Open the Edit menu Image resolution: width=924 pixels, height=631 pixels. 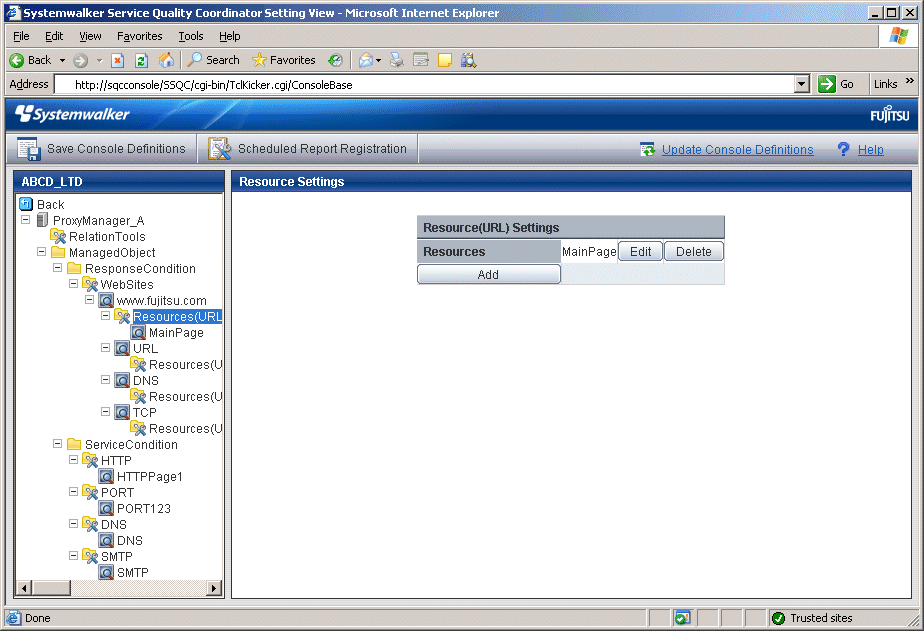(54, 36)
